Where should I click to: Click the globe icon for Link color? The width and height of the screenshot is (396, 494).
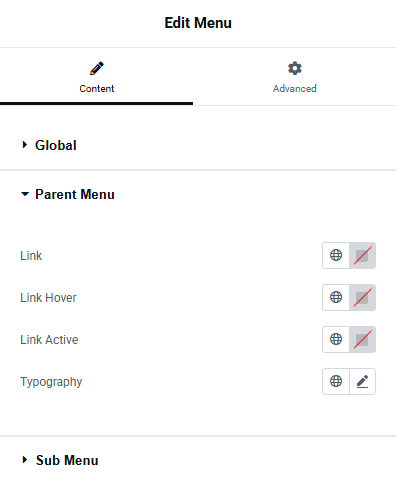coord(336,255)
